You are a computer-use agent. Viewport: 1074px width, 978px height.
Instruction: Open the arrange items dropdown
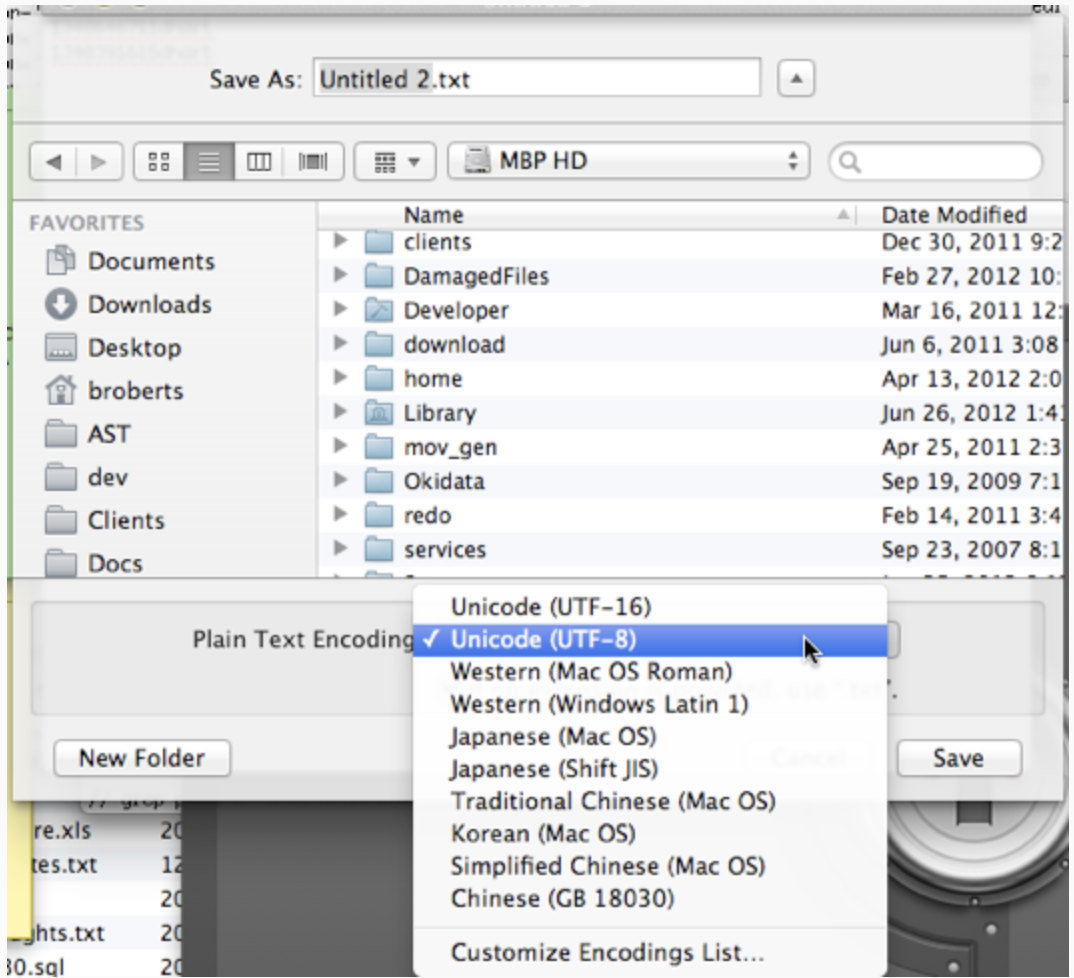tap(395, 162)
